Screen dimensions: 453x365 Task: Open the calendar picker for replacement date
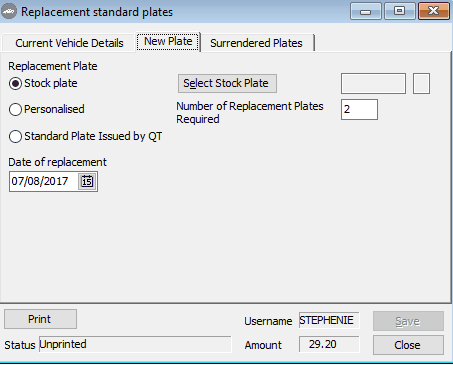point(87,181)
